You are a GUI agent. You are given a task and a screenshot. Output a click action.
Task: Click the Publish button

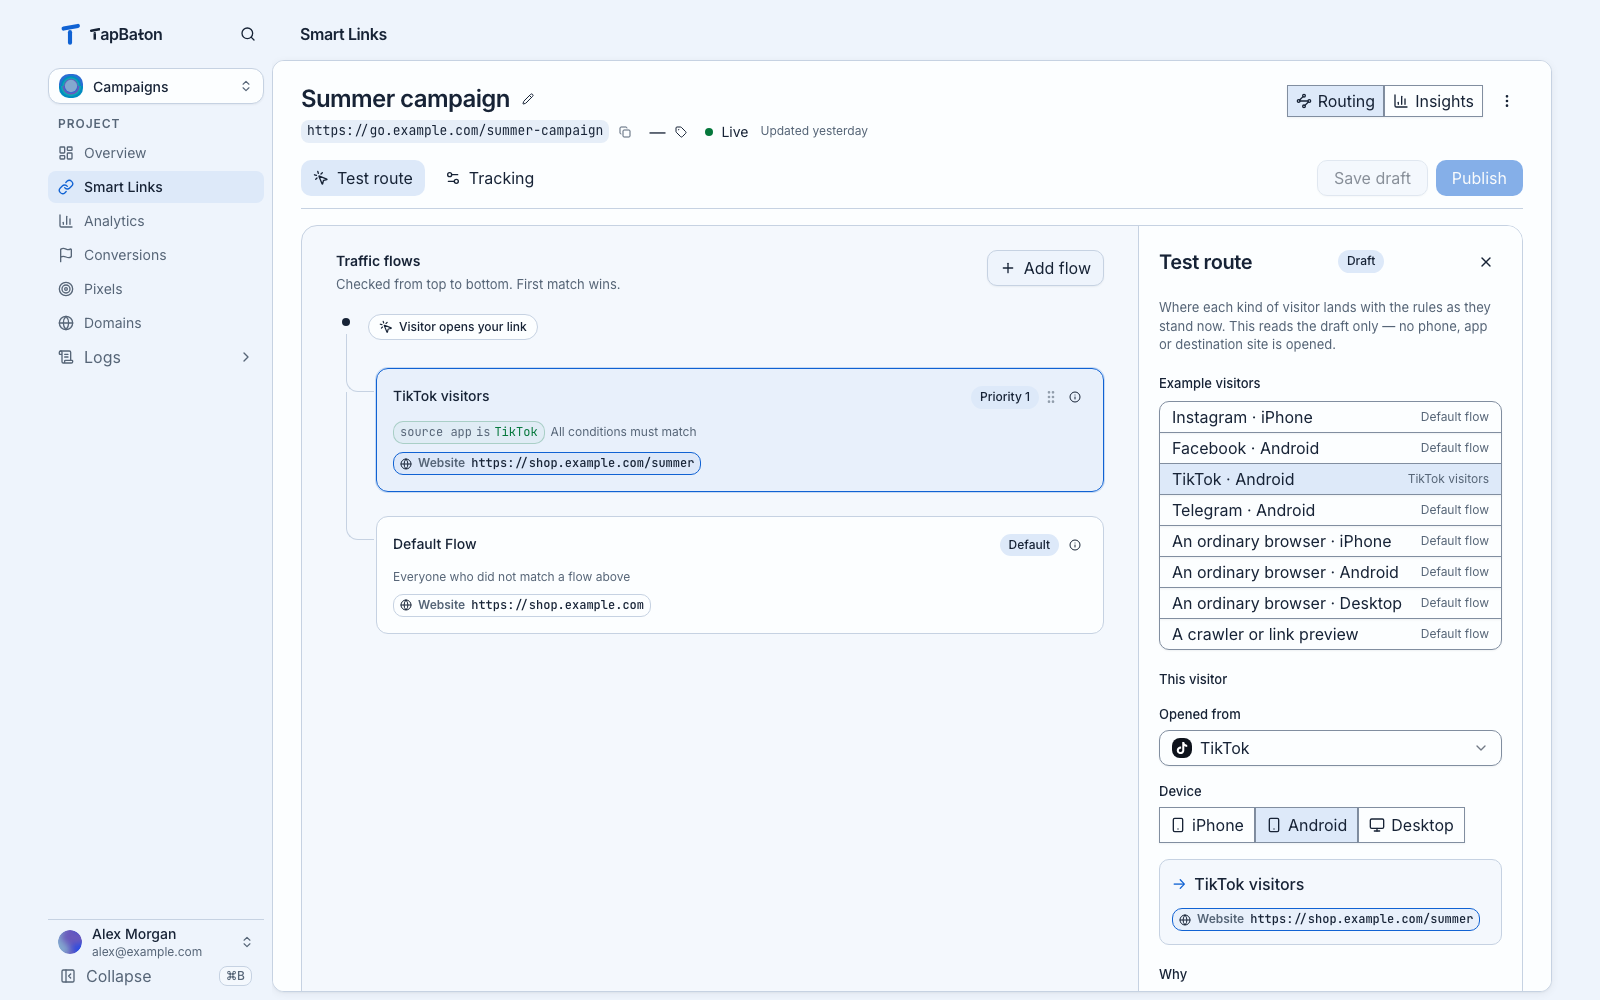coord(1479,178)
